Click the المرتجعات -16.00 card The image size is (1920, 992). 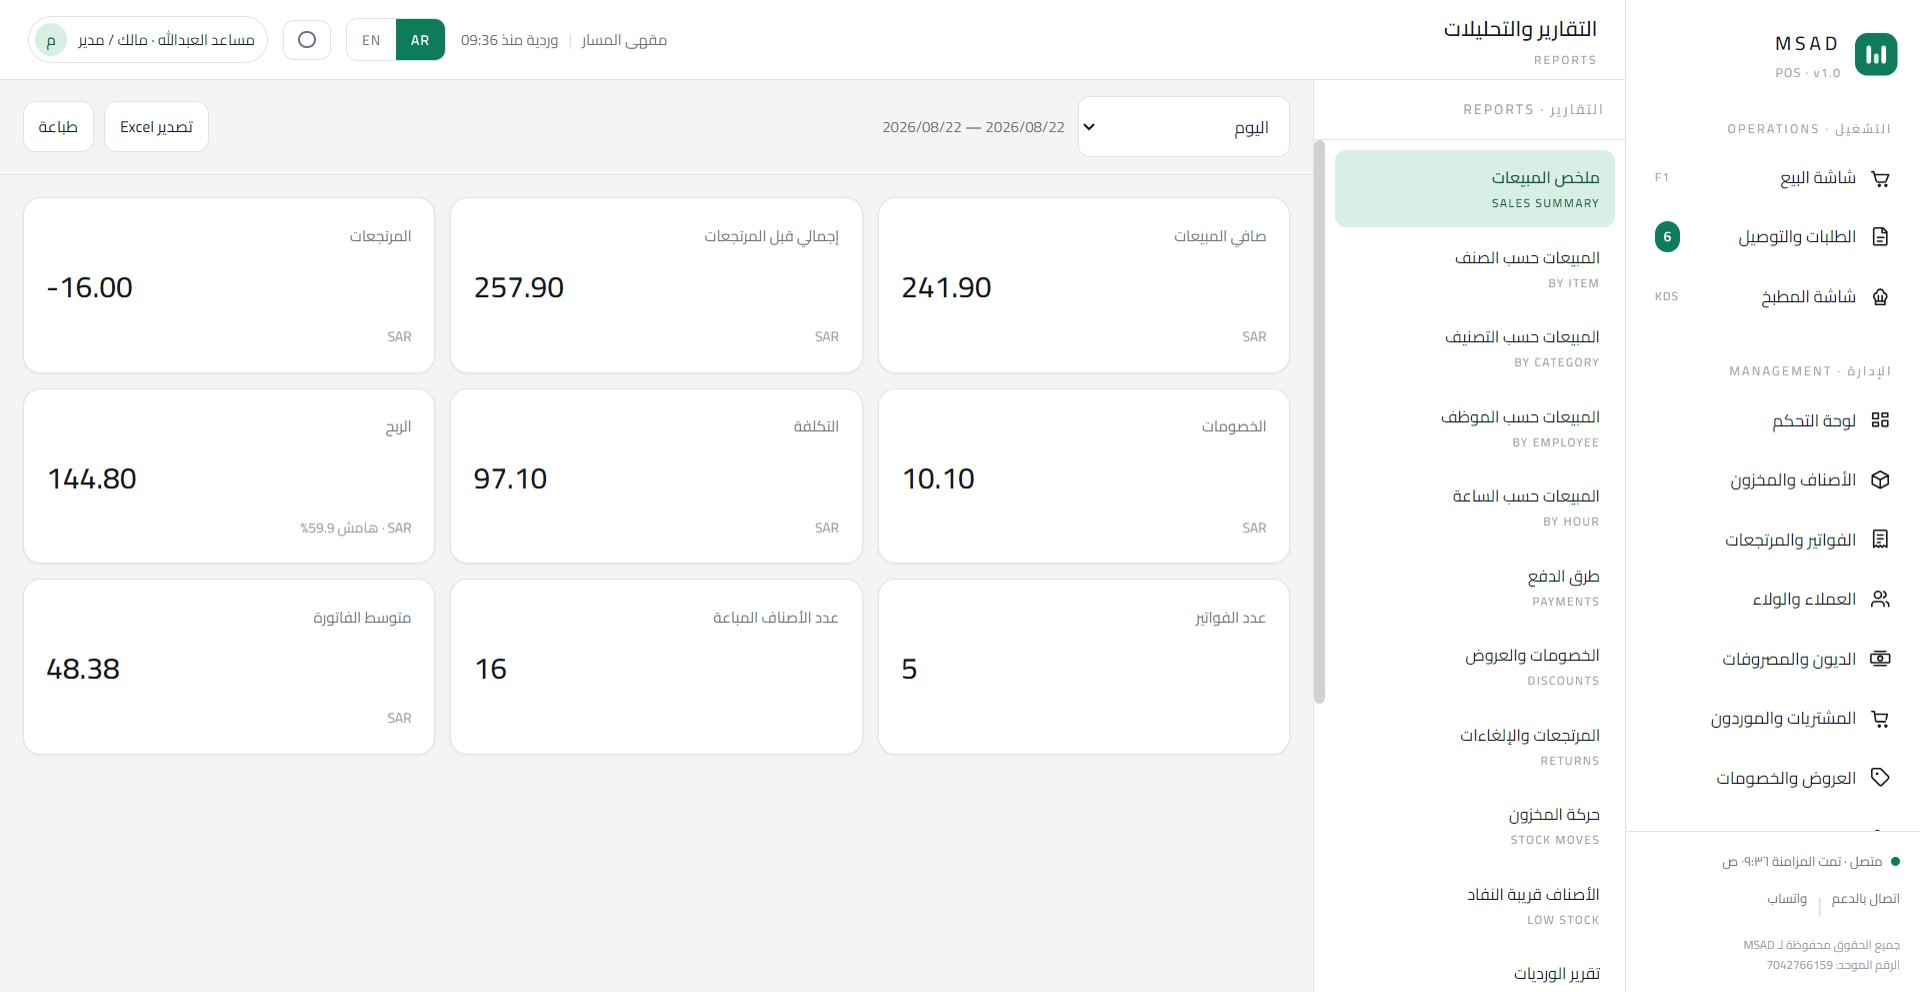(x=229, y=285)
